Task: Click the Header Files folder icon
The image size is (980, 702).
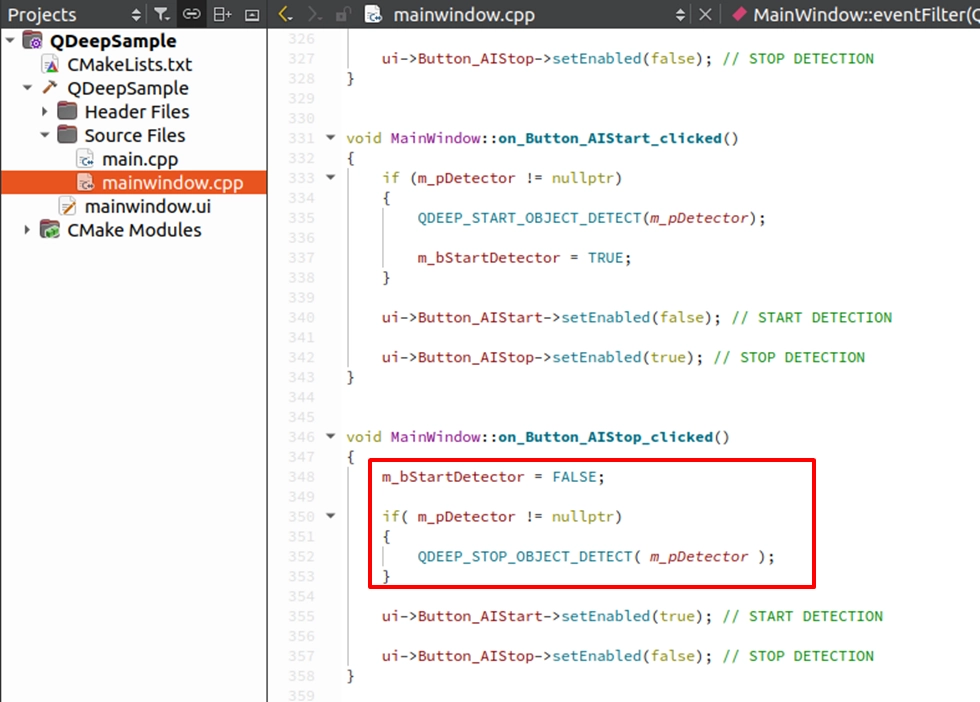Action: coord(68,111)
